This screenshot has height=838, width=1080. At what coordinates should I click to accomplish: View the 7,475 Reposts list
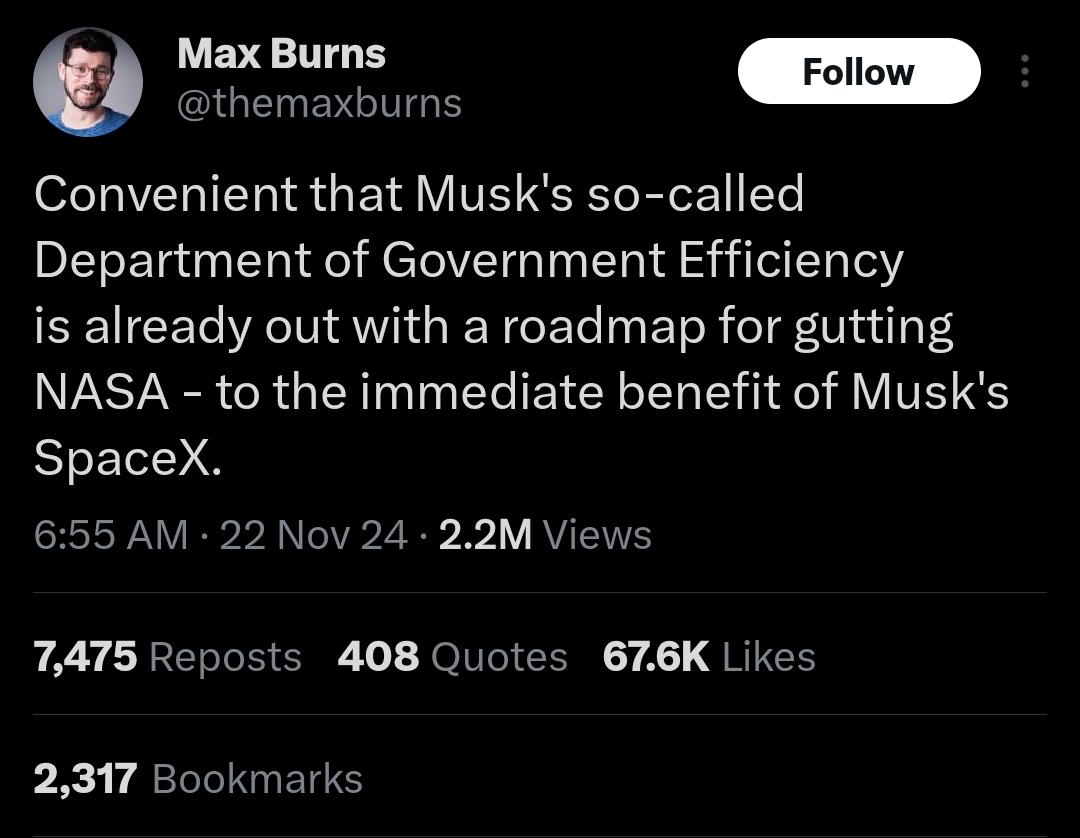pos(167,657)
